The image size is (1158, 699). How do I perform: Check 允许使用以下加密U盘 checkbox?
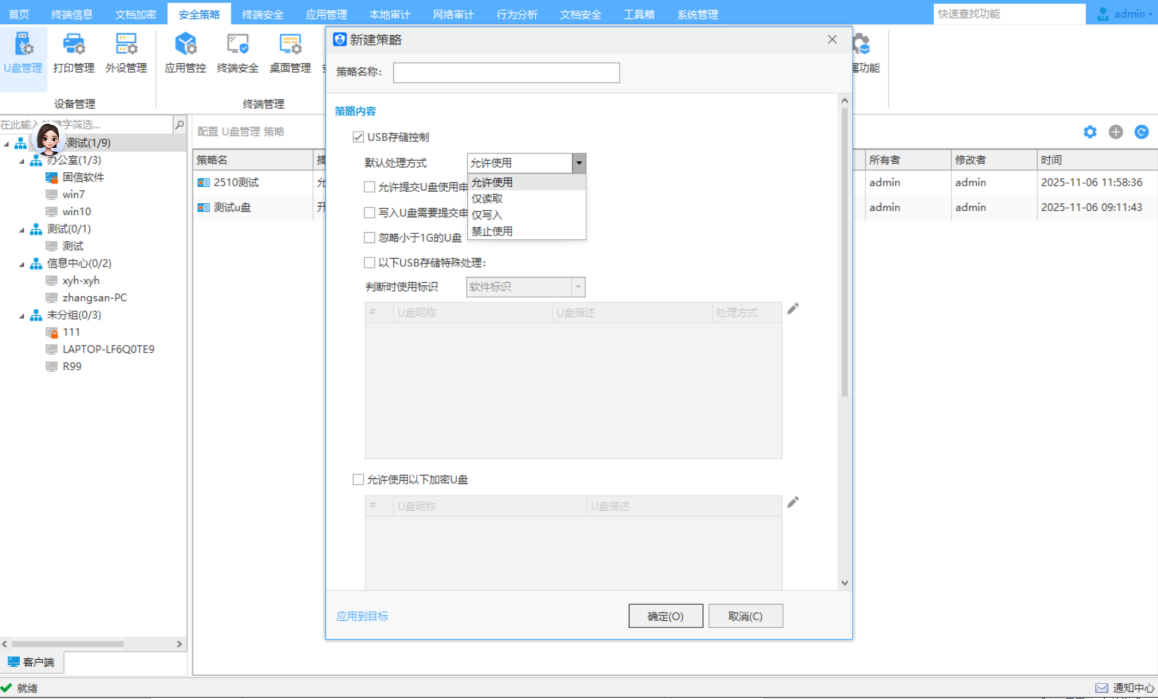(359, 480)
